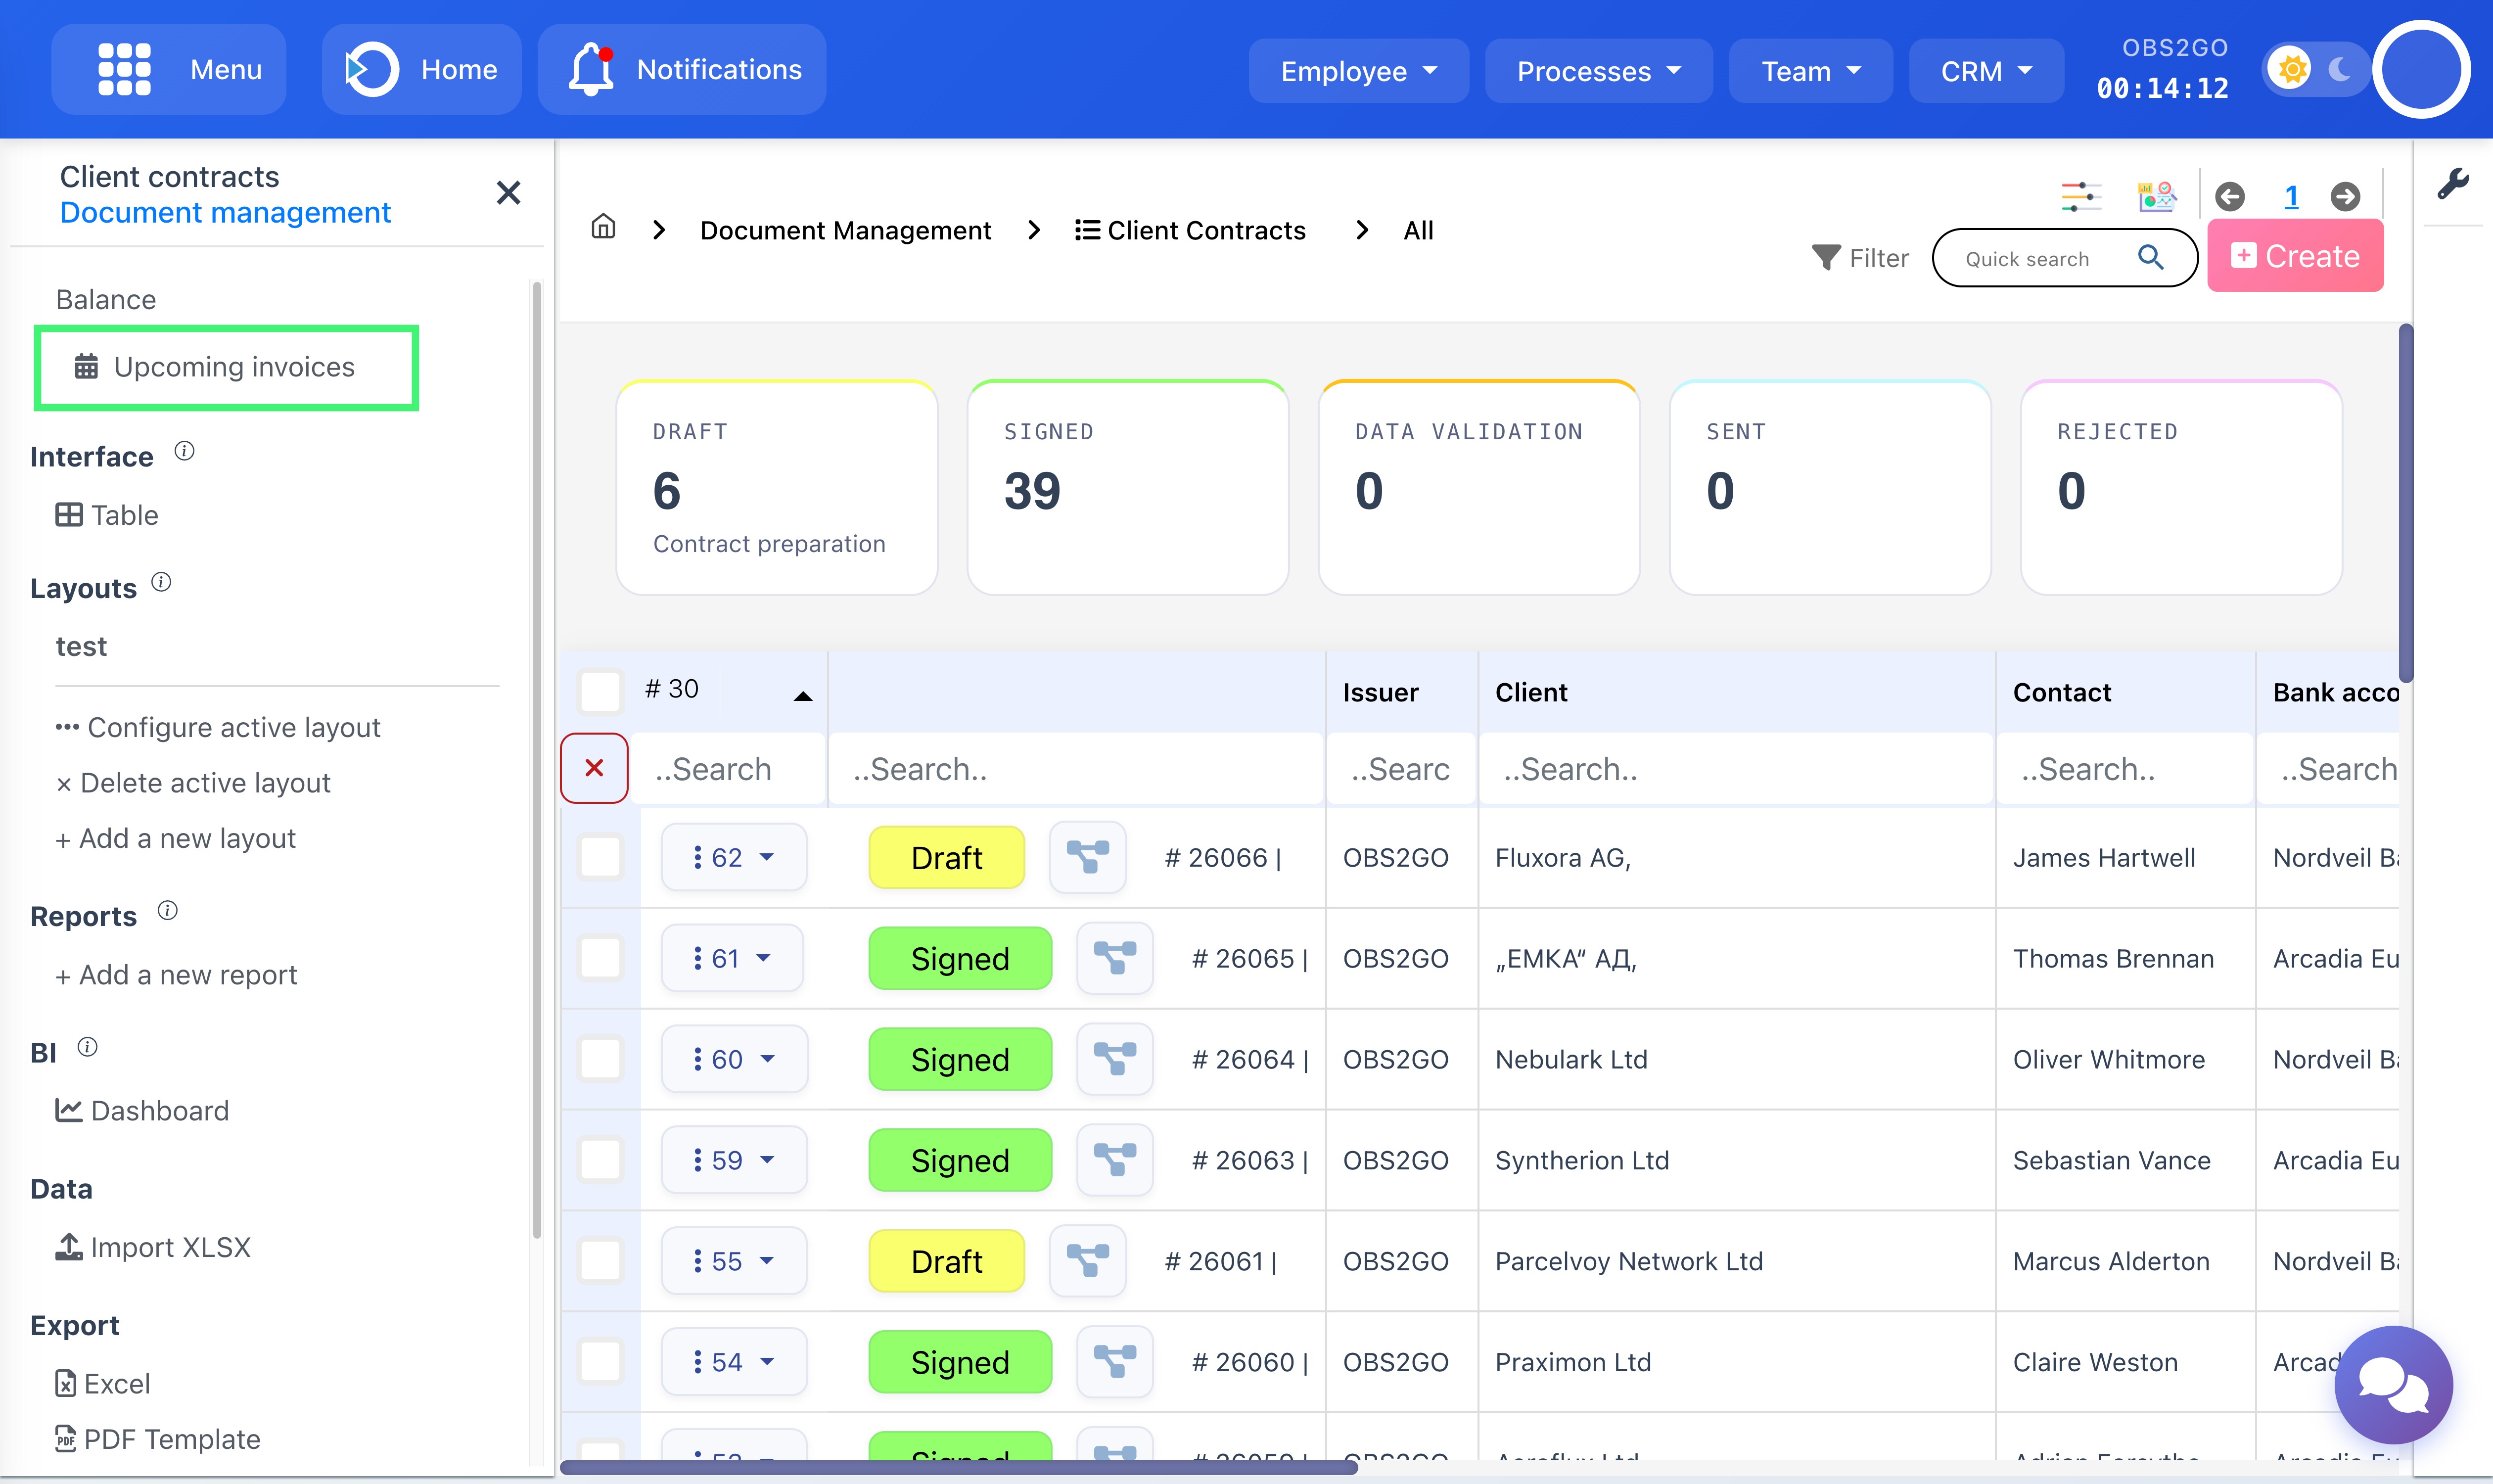Viewport: 2493px width, 1484px height.
Task: Select checkbox for row 61
Action: click(x=600, y=958)
